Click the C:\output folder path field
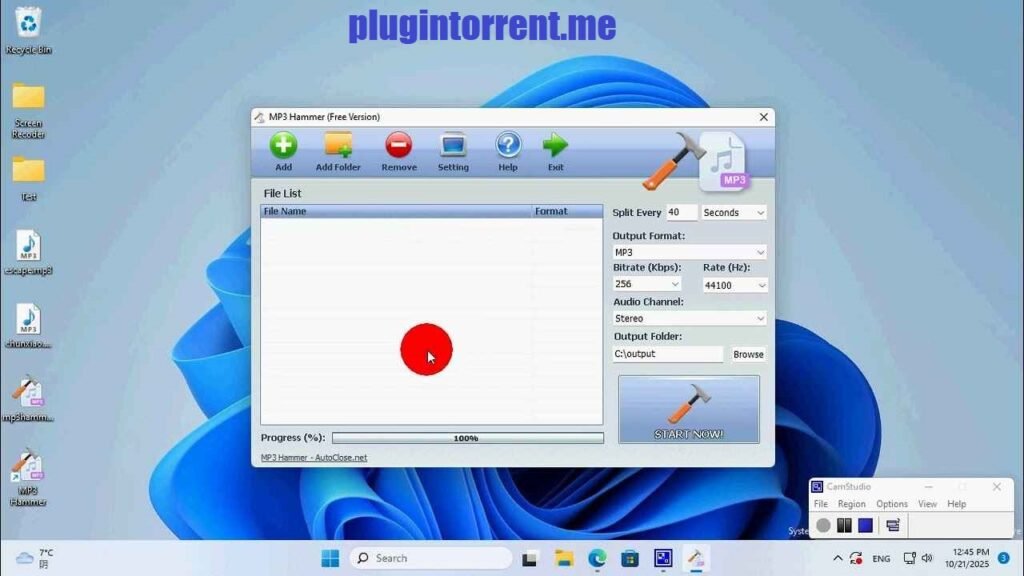The height and width of the screenshot is (576, 1024). (x=667, y=354)
